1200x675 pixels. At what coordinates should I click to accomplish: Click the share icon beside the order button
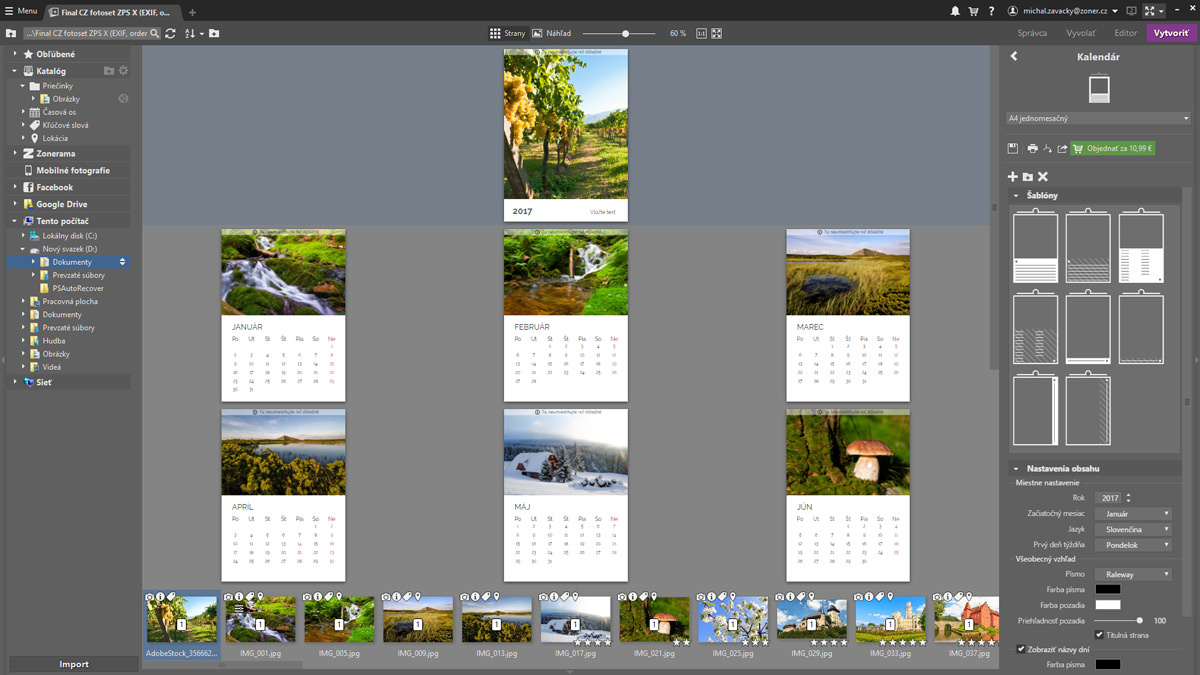pos(1062,148)
